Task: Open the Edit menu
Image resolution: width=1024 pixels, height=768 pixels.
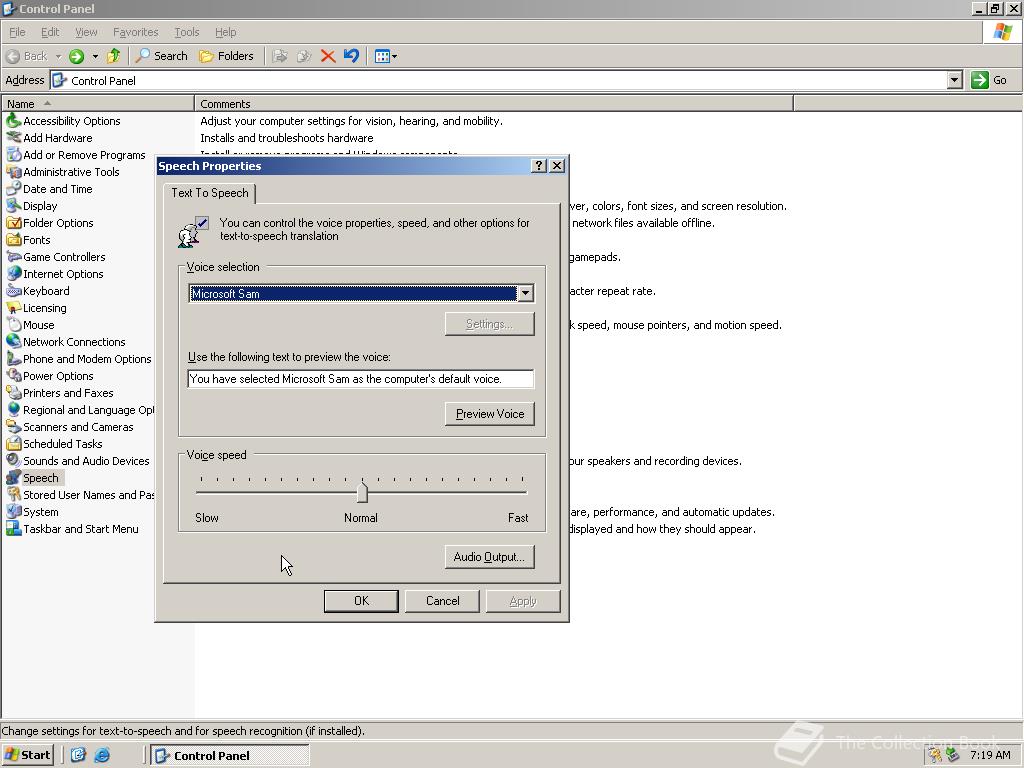Action: [x=50, y=32]
